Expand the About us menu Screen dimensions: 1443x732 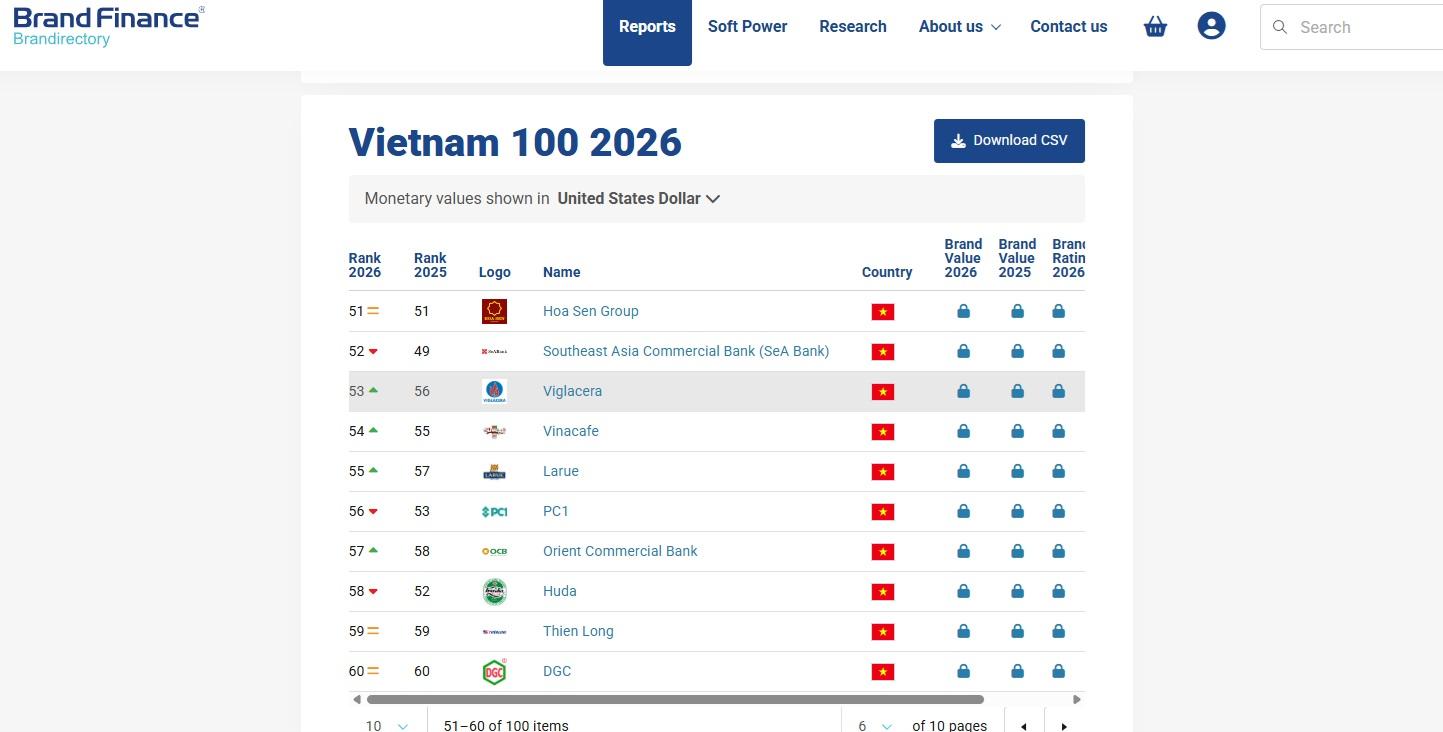959,27
